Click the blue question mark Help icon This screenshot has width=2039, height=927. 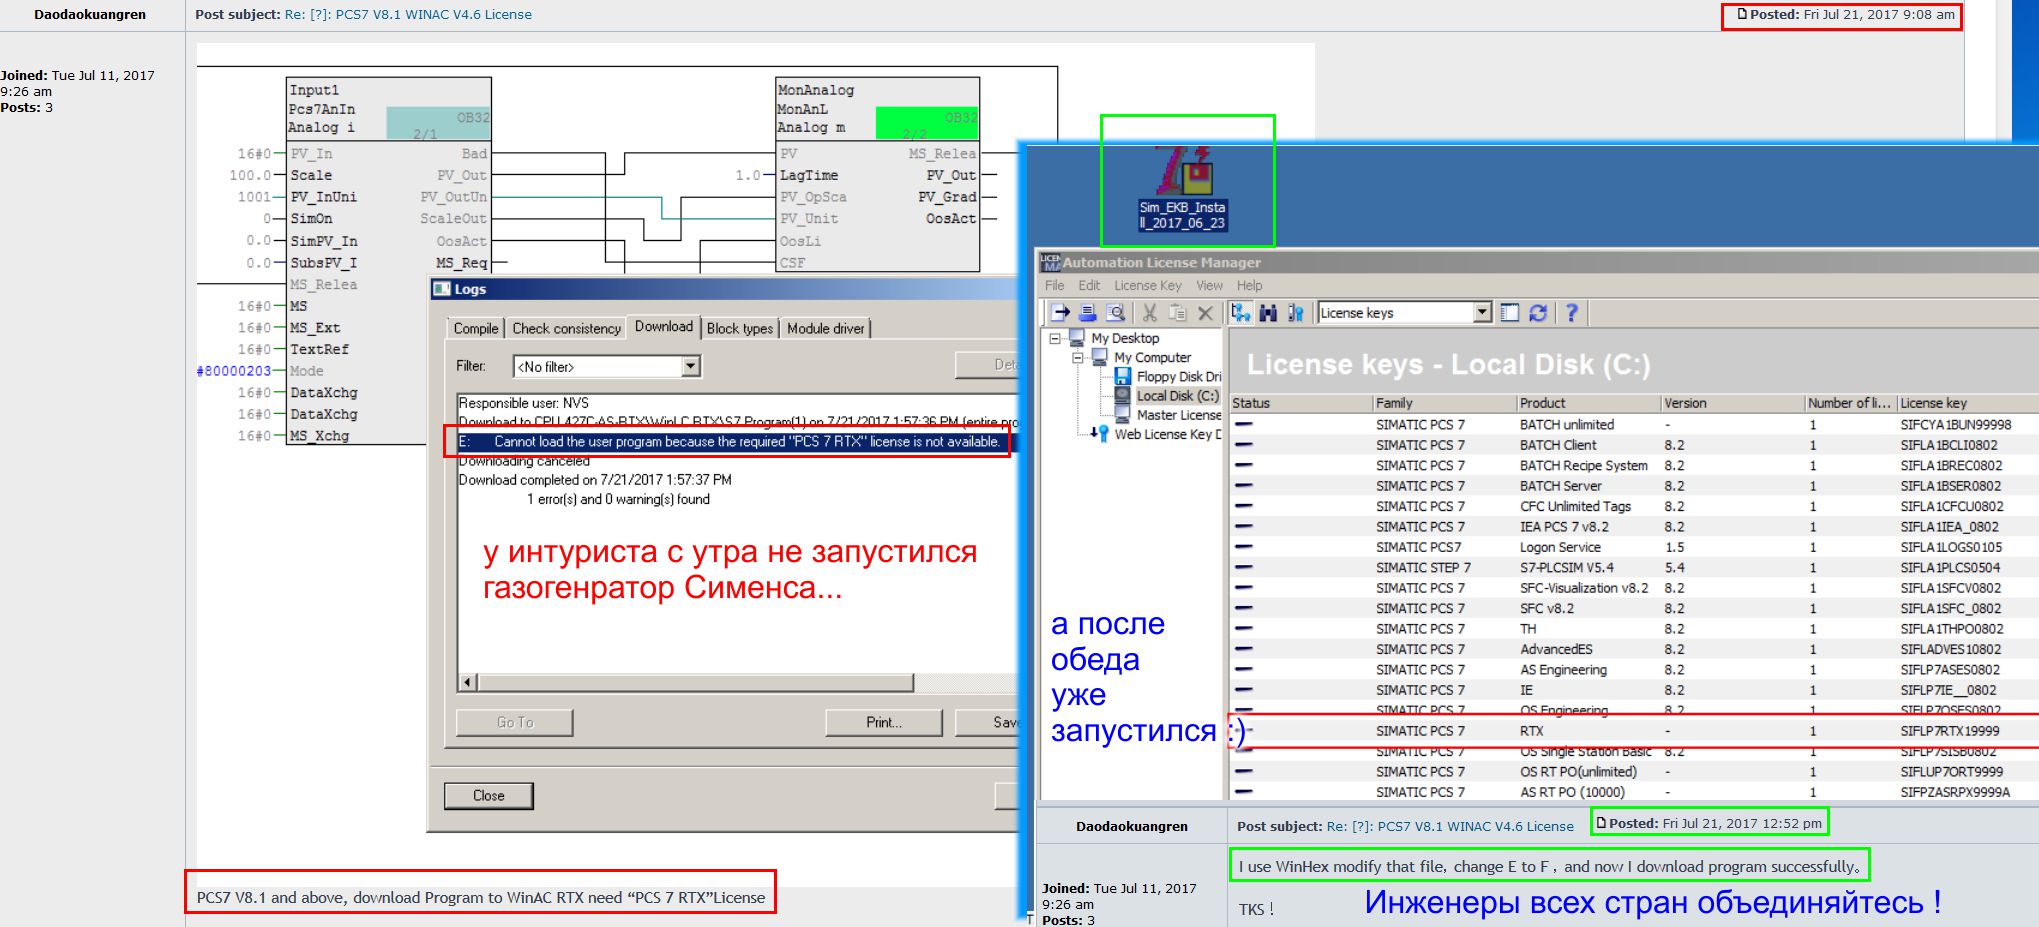coord(1571,313)
